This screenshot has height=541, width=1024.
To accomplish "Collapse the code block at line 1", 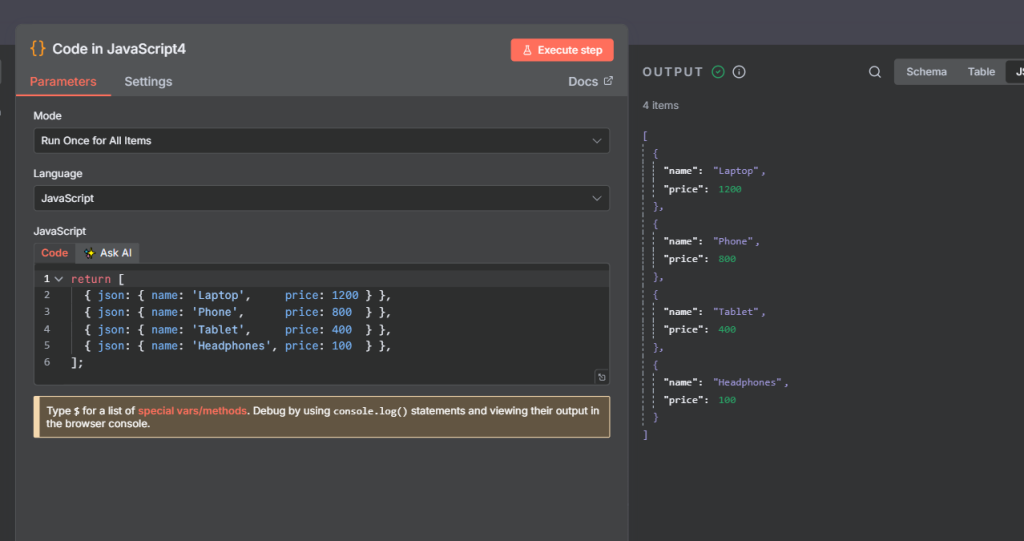I will 59,279.
